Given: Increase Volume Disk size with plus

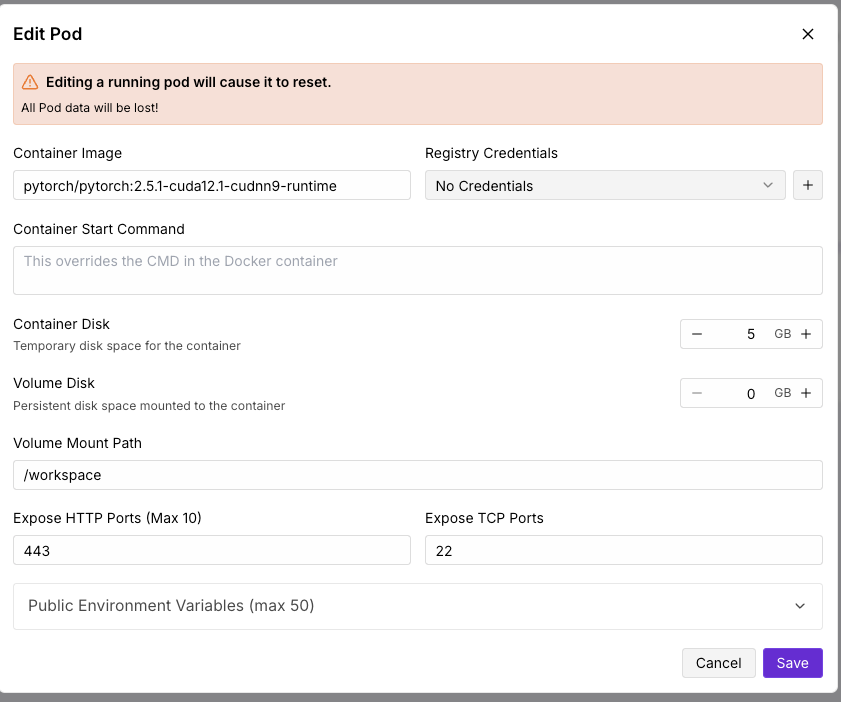Looking at the screenshot, I should pyautogui.click(x=806, y=393).
